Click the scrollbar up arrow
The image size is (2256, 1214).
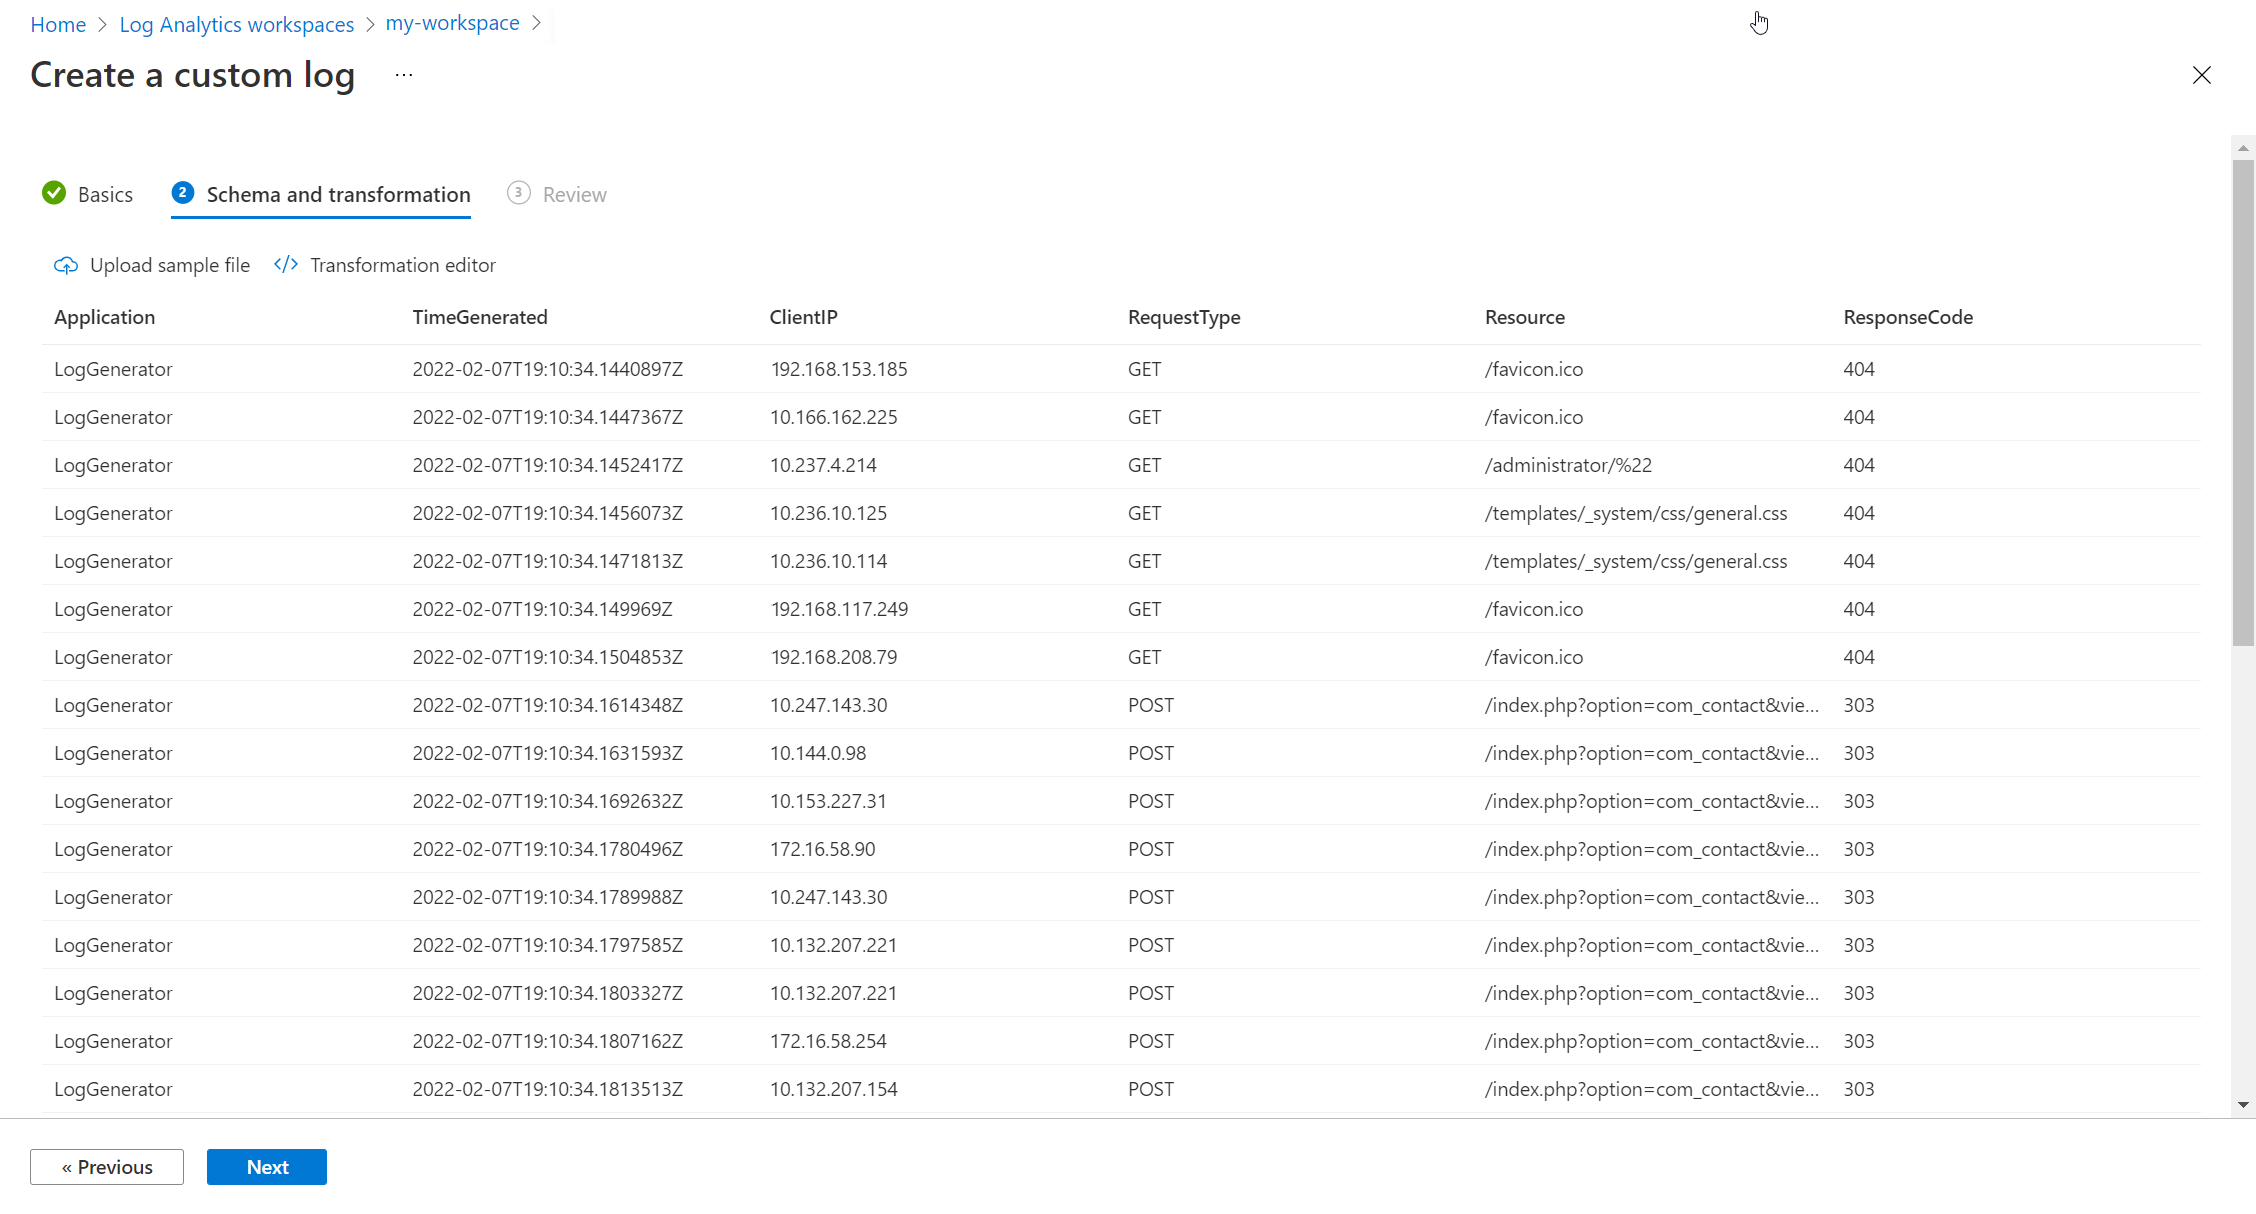coord(2243,147)
